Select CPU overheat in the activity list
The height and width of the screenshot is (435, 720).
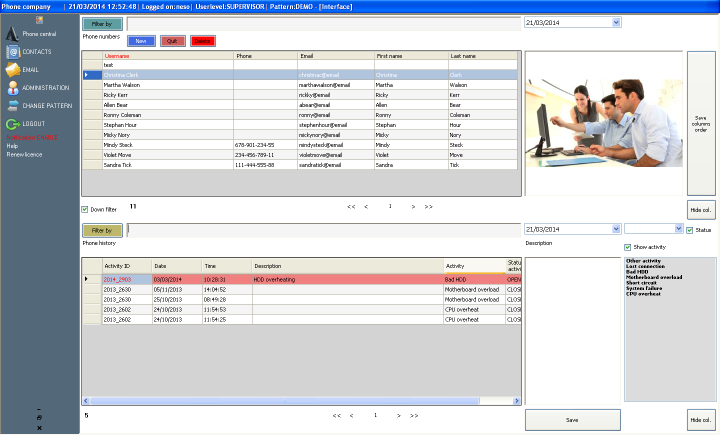643,294
